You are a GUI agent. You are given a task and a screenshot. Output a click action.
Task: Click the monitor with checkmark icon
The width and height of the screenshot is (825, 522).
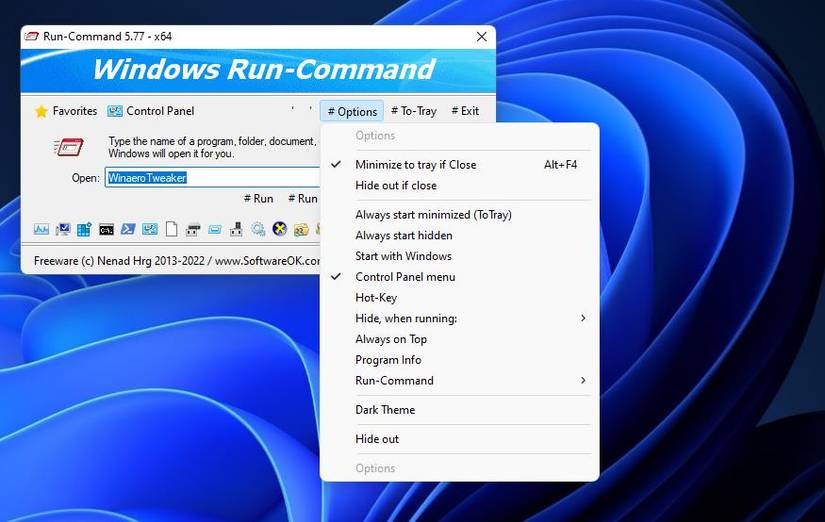pos(63,229)
